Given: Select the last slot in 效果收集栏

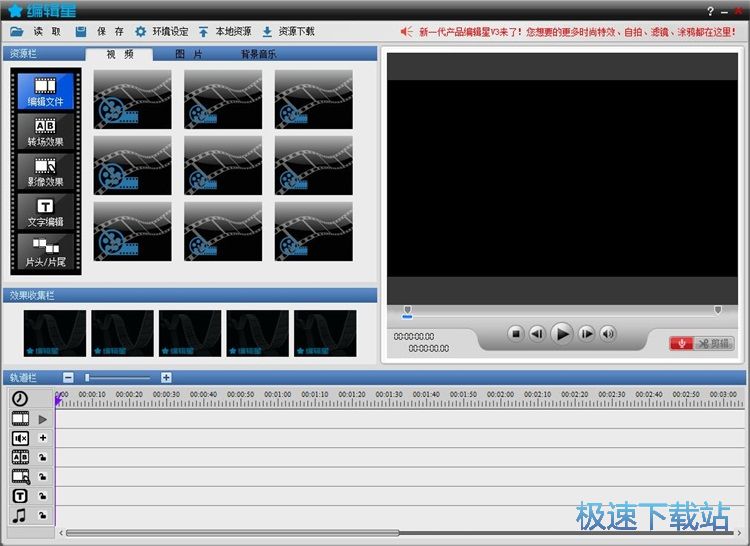Looking at the screenshot, I should point(325,333).
